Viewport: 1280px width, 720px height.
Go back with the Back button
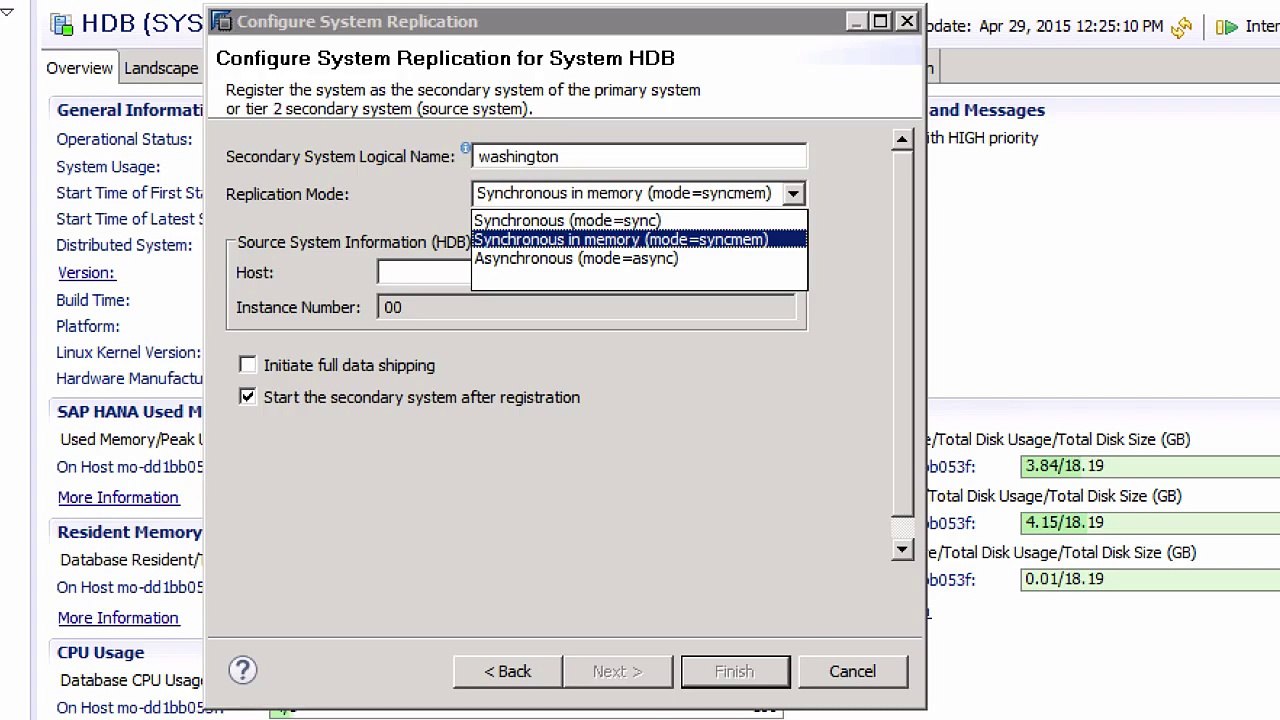point(508,671)
